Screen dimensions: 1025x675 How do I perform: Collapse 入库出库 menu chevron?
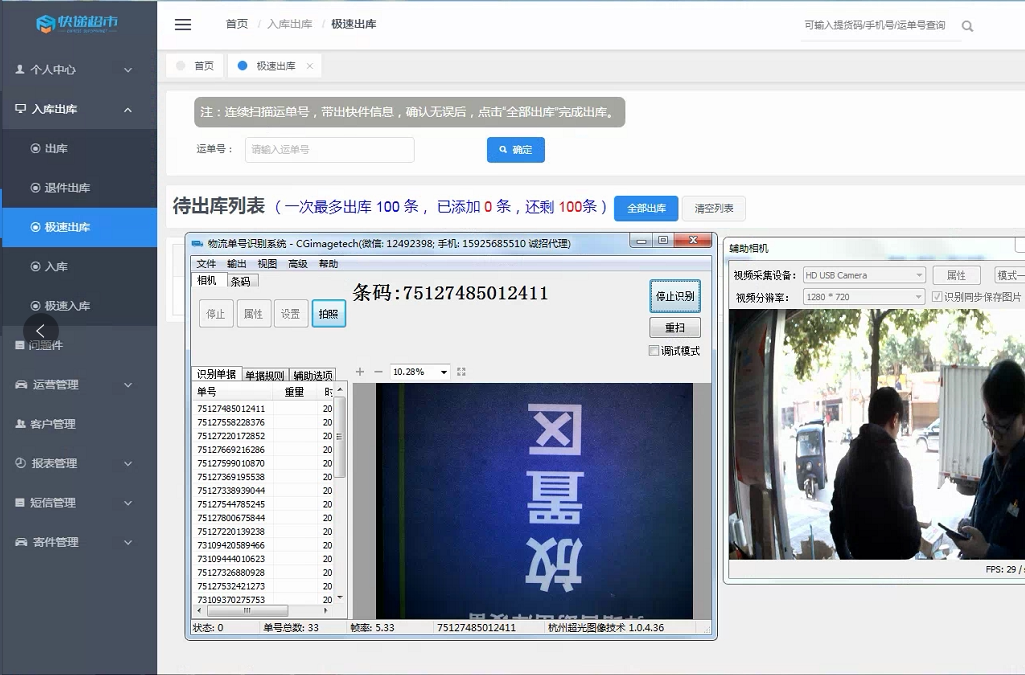(x=128, y=109)
